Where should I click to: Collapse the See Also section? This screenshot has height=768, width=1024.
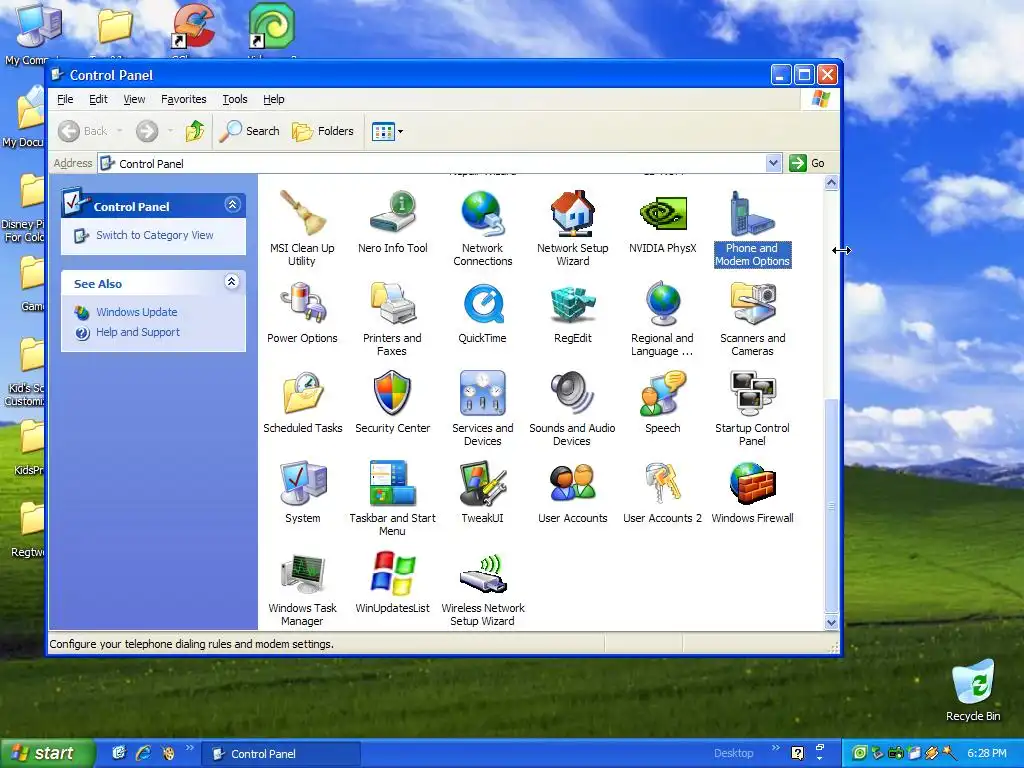[x=232, y=282]
